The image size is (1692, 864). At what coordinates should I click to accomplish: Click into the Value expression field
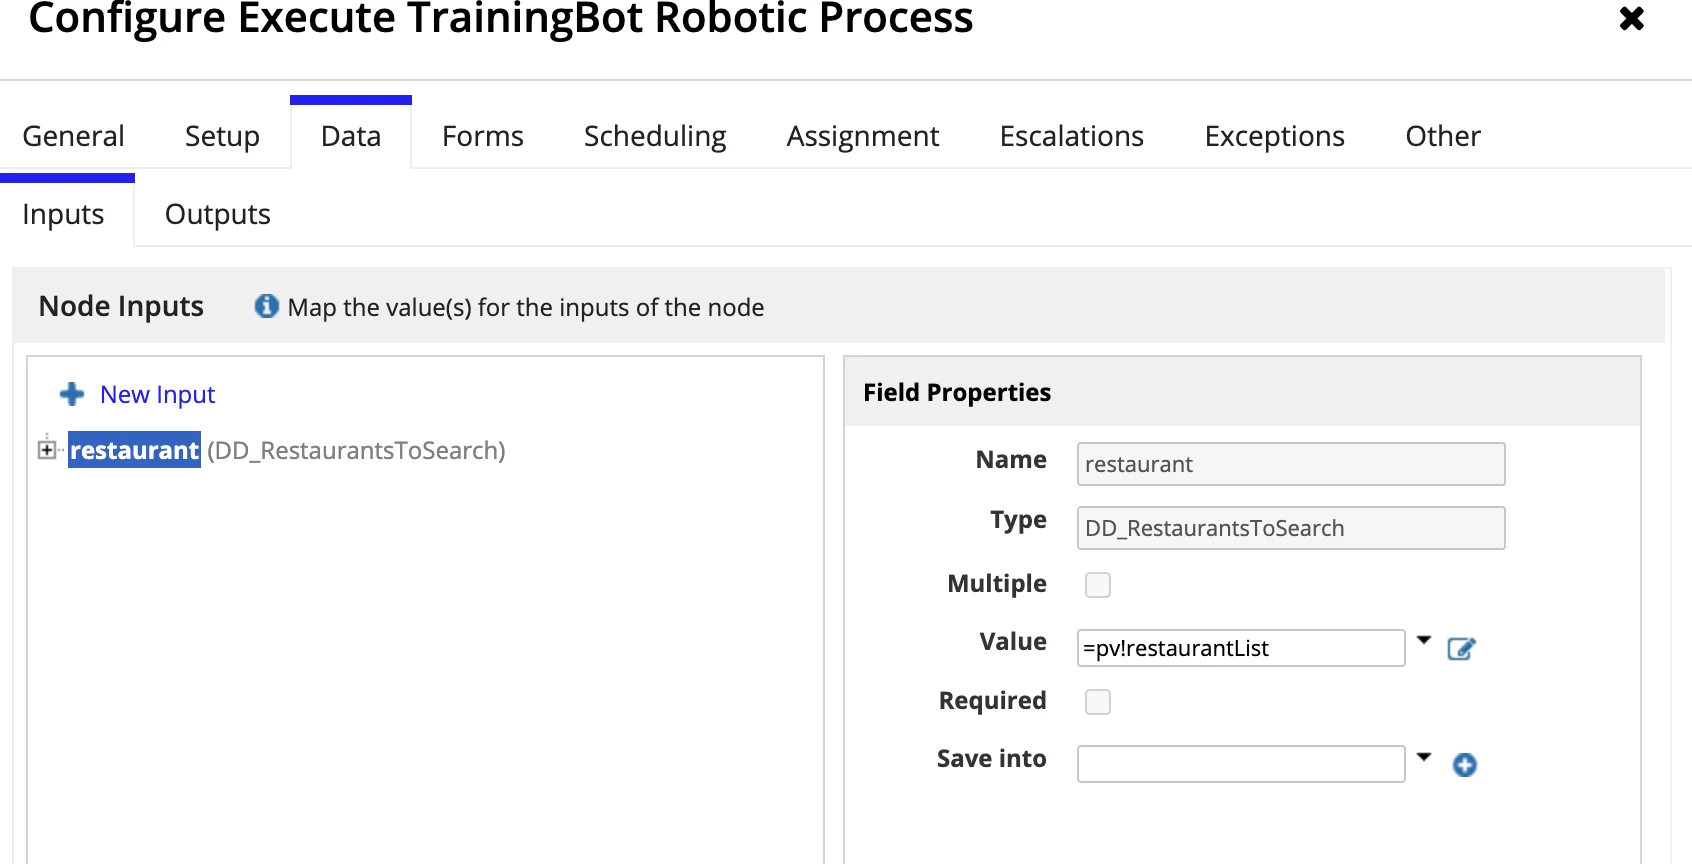(x=1241, y=648)
